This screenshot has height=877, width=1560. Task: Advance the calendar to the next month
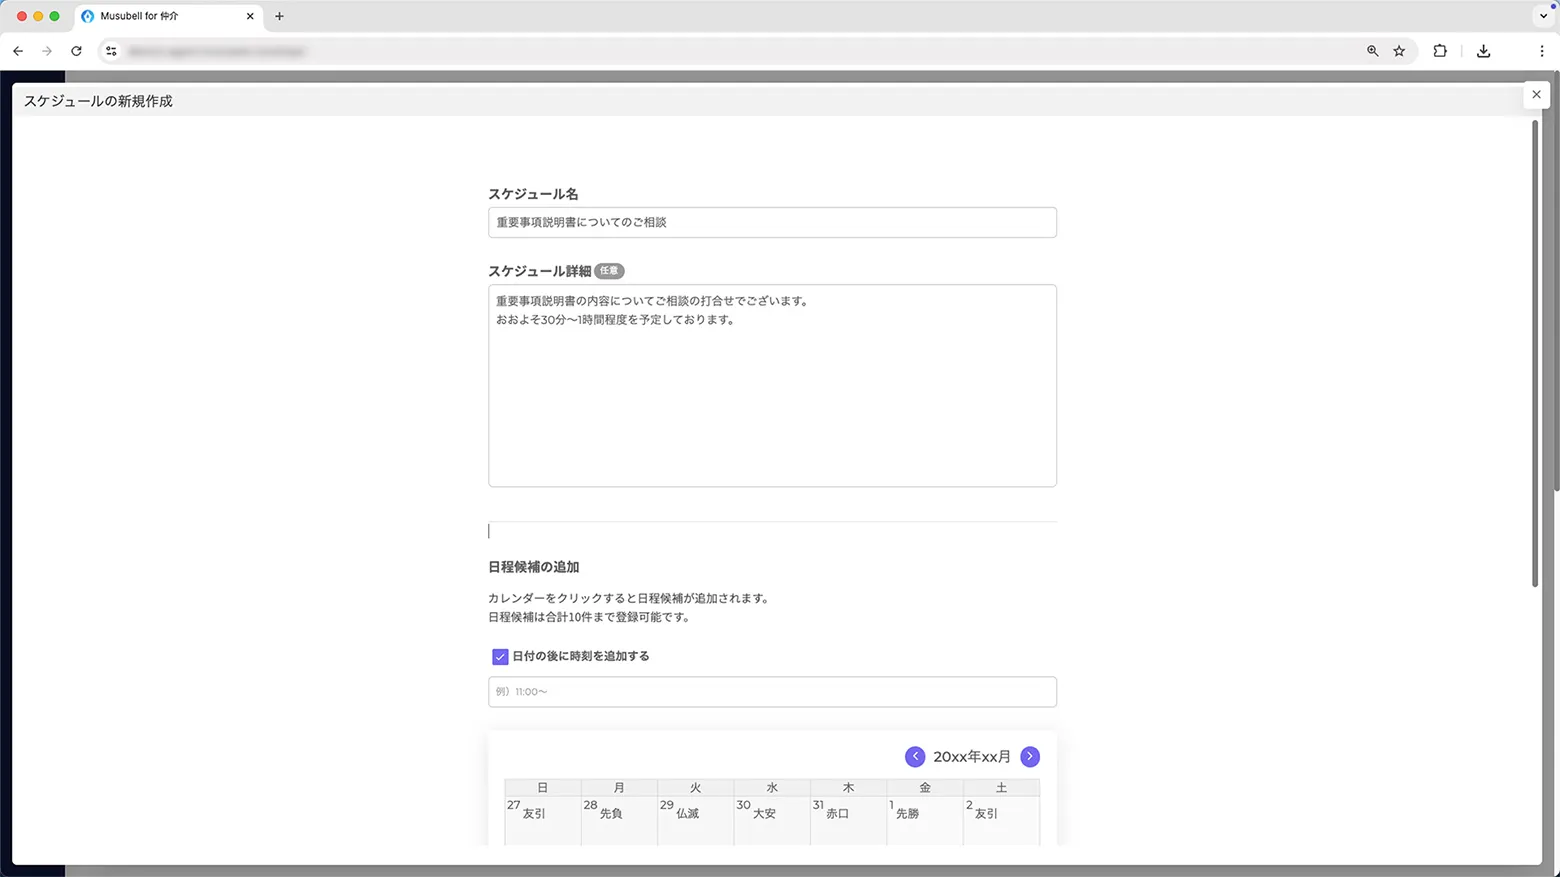(1030, 757)
